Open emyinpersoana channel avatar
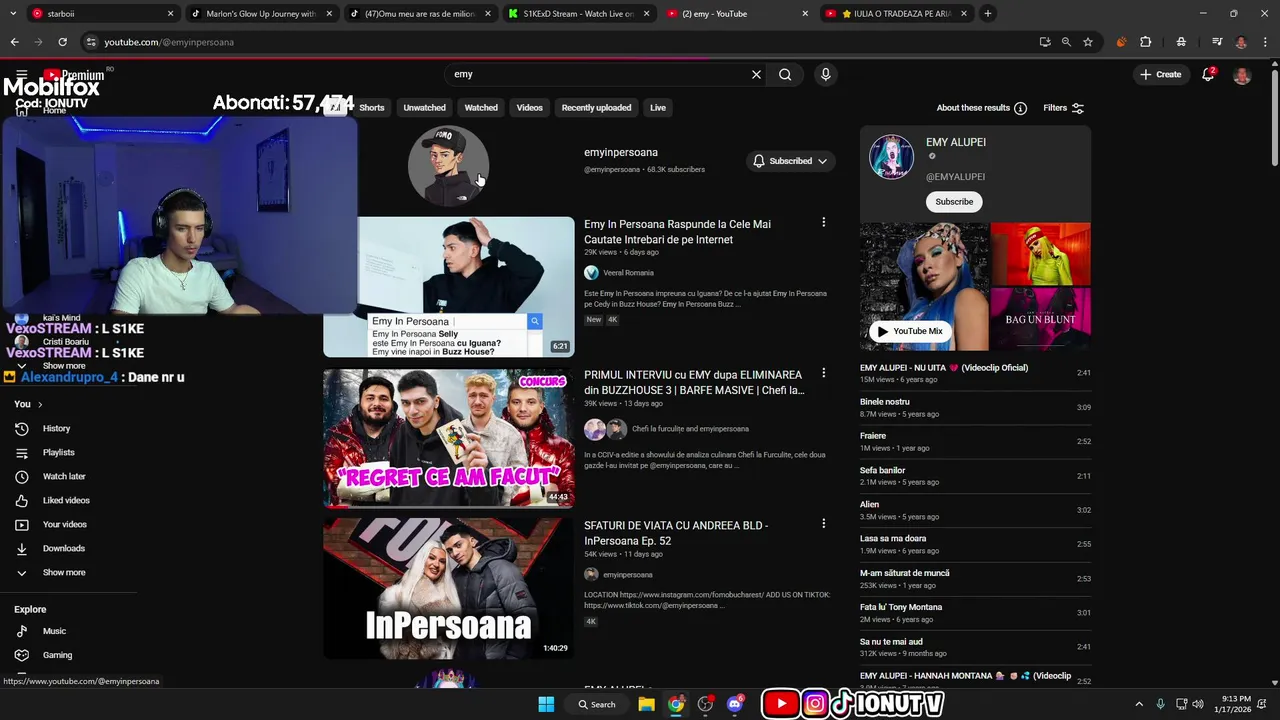The height and width of the screenshot is (720, 1280). [x=448, y=165]
